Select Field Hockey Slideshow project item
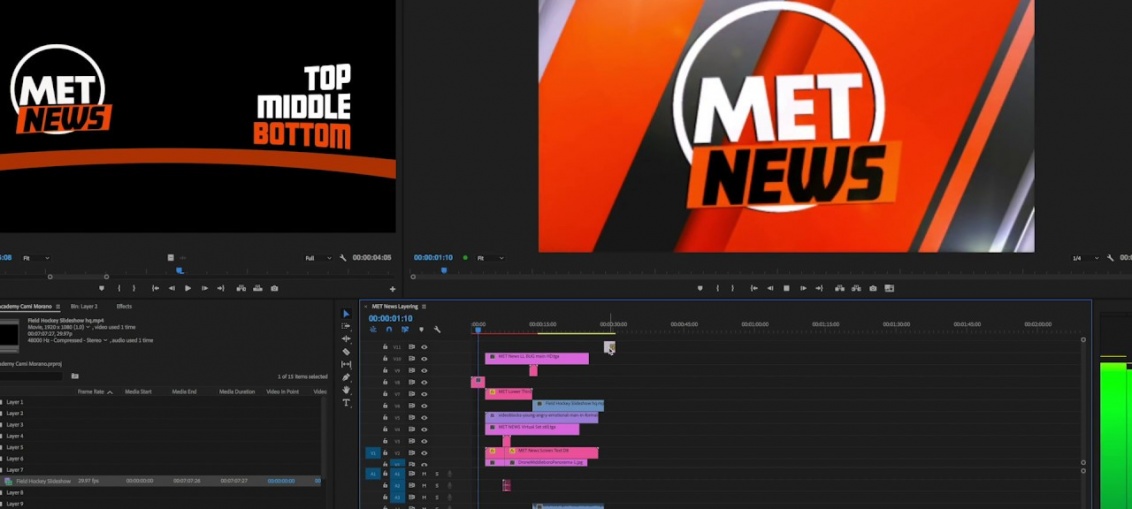The image size is (1132, 509). tap(44, 481)
